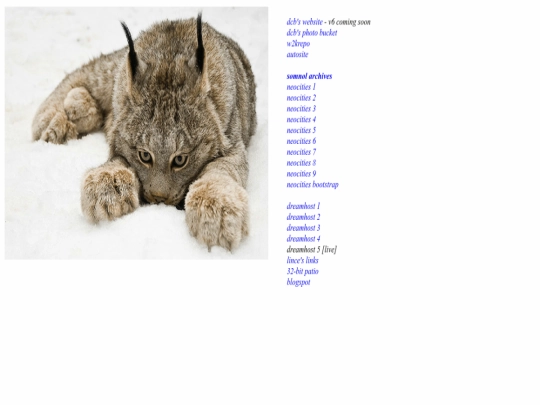Viewport: 540px width, 405px height.
Task: Click the somnol archives heading link
Action: [x=309, y=76]
